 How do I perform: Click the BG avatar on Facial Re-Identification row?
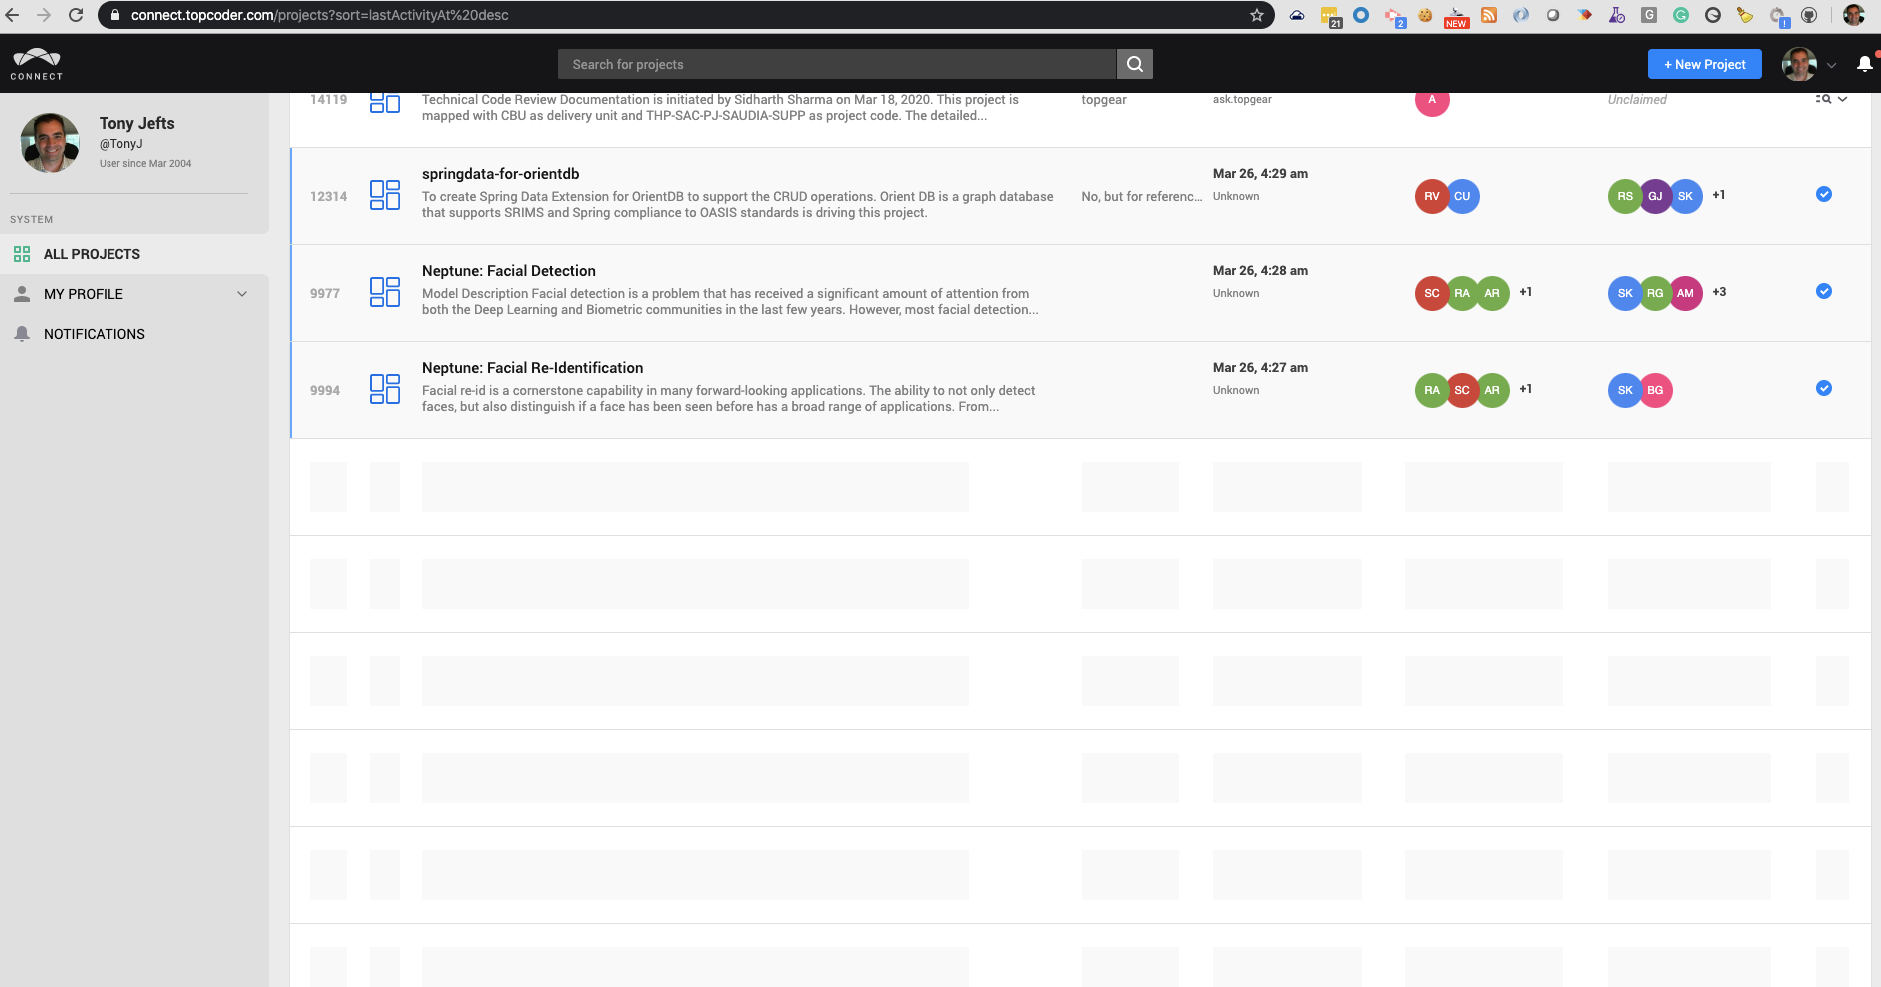click(x=1655, y=390)
